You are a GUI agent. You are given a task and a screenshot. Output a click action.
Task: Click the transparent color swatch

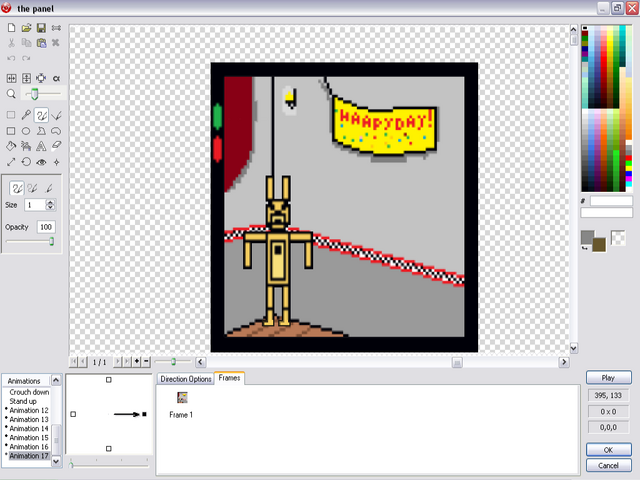click(x=618, y=238)
